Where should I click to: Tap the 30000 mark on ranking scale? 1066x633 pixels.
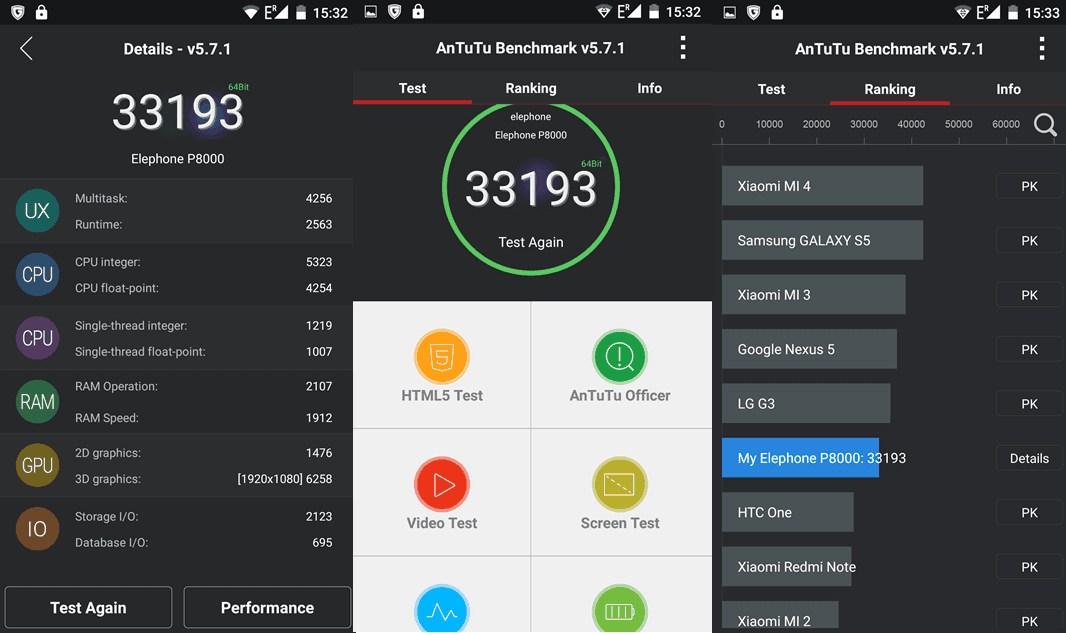(x=863, y=124)
